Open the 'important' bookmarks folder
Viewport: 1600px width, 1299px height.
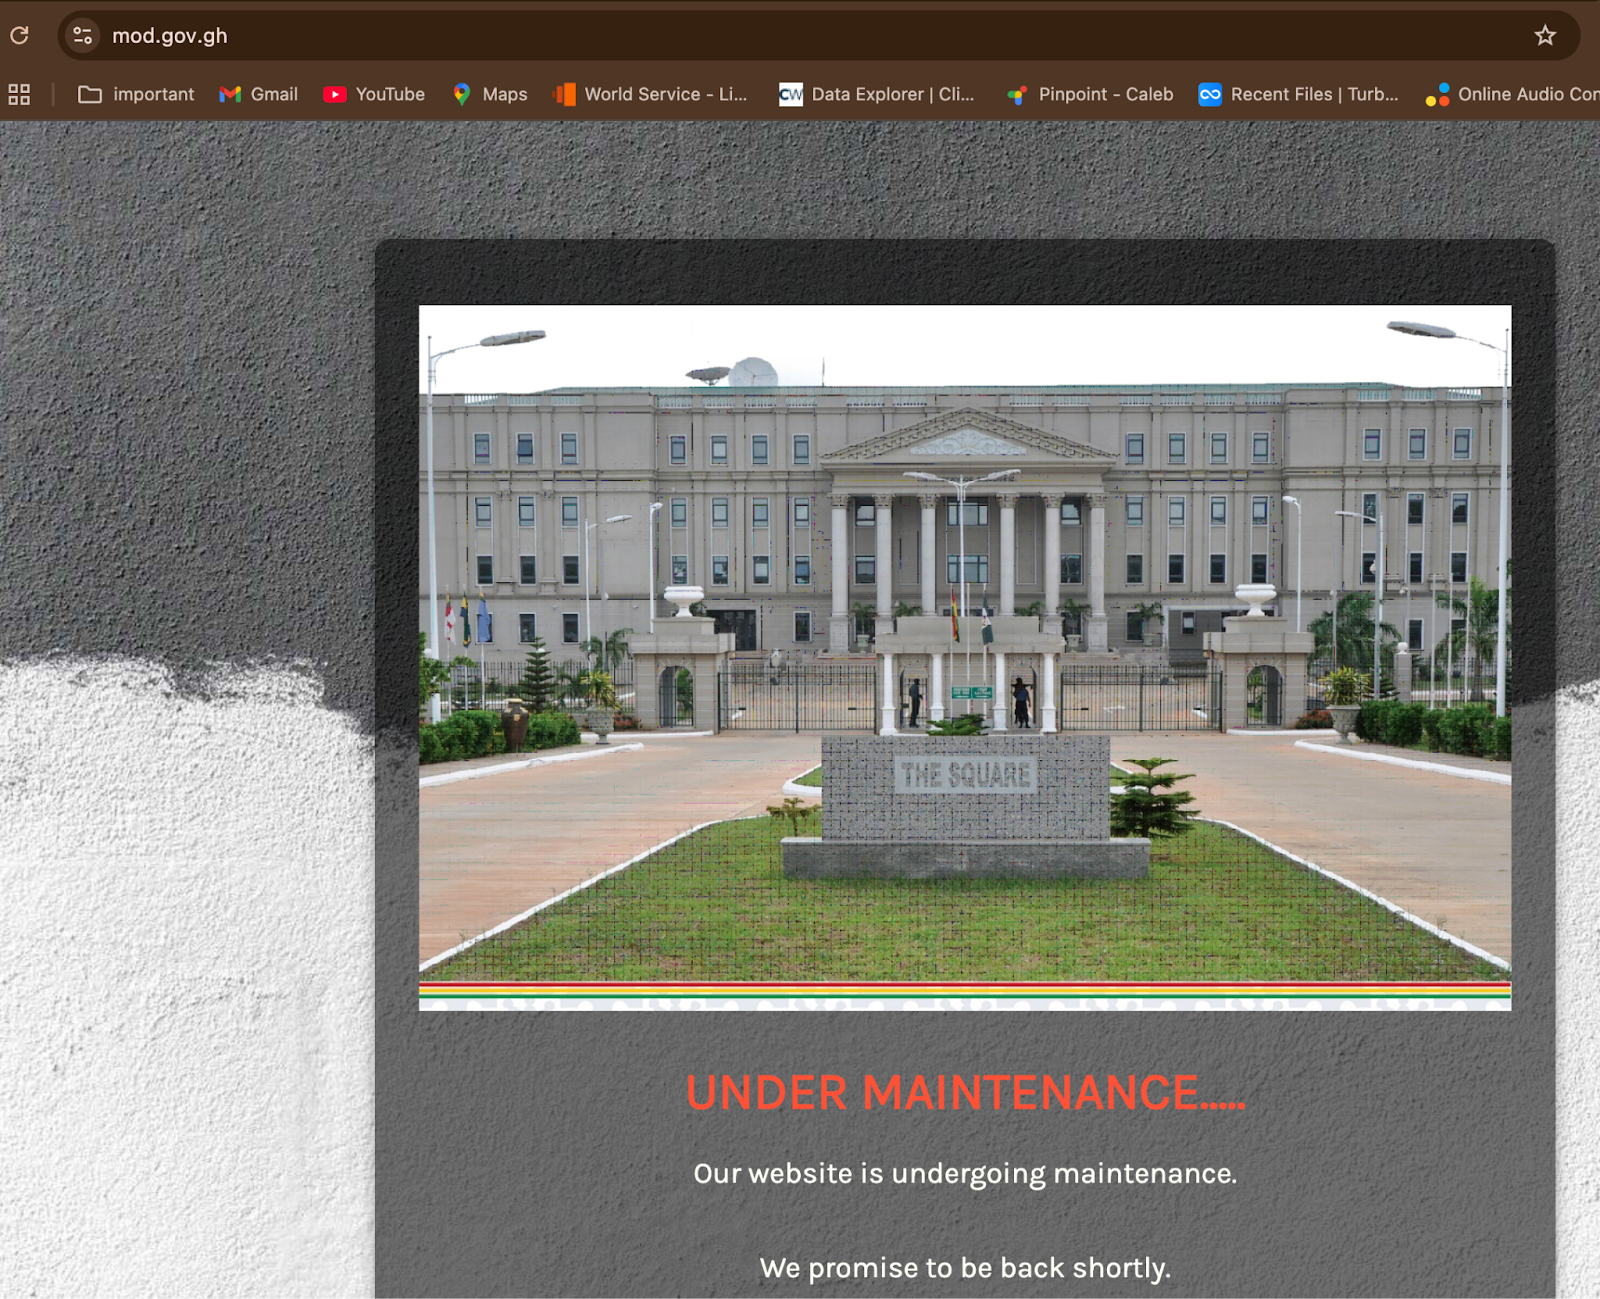point(136,94)
